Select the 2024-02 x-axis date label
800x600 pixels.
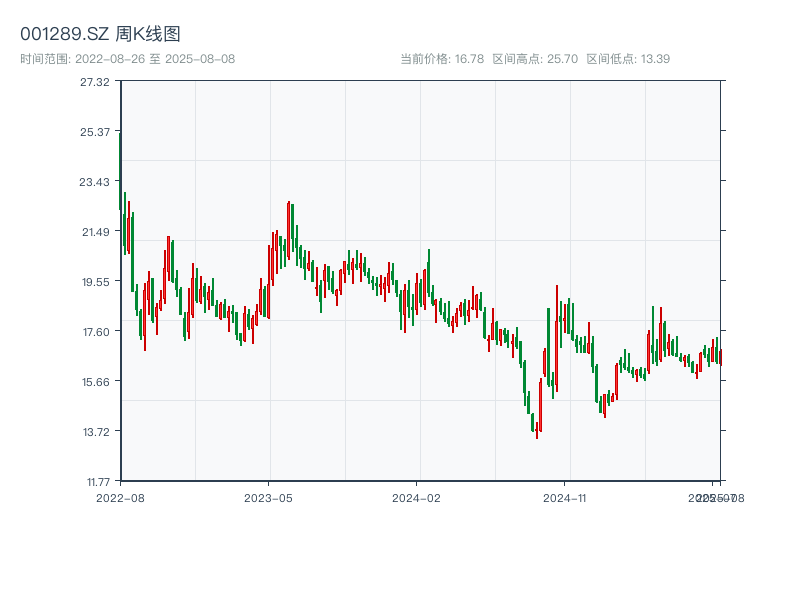tap(417, 497)
